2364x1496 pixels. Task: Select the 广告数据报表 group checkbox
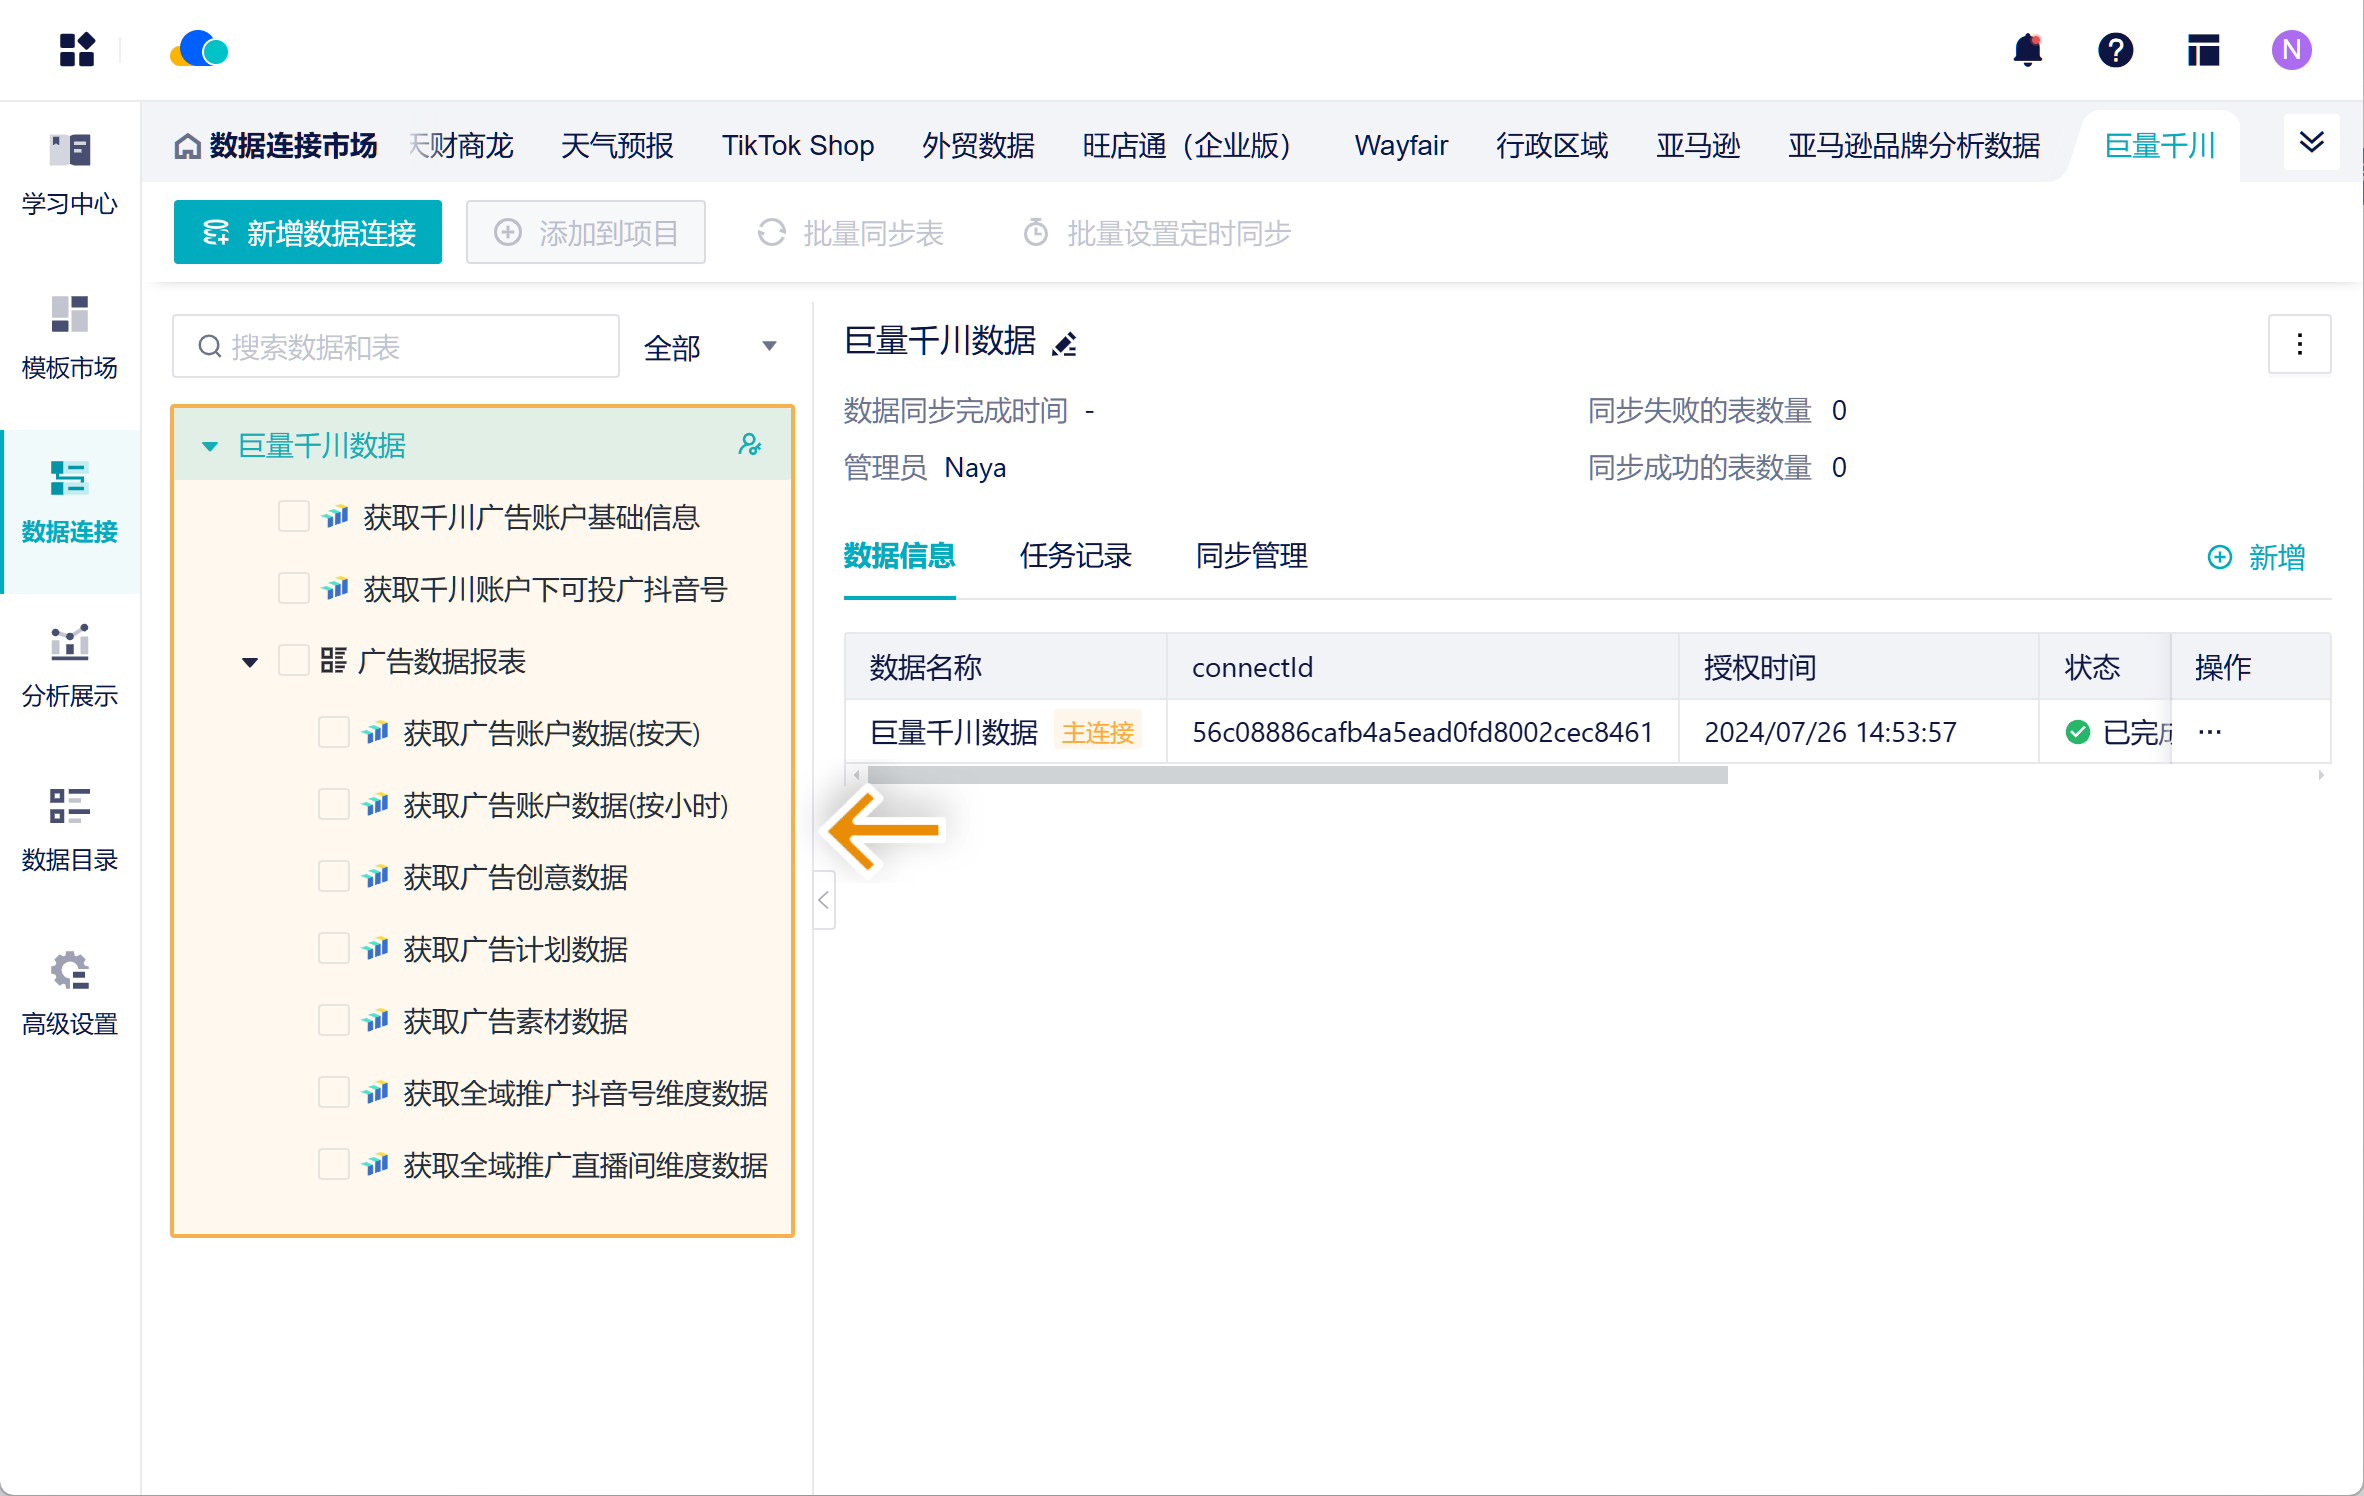293,660
